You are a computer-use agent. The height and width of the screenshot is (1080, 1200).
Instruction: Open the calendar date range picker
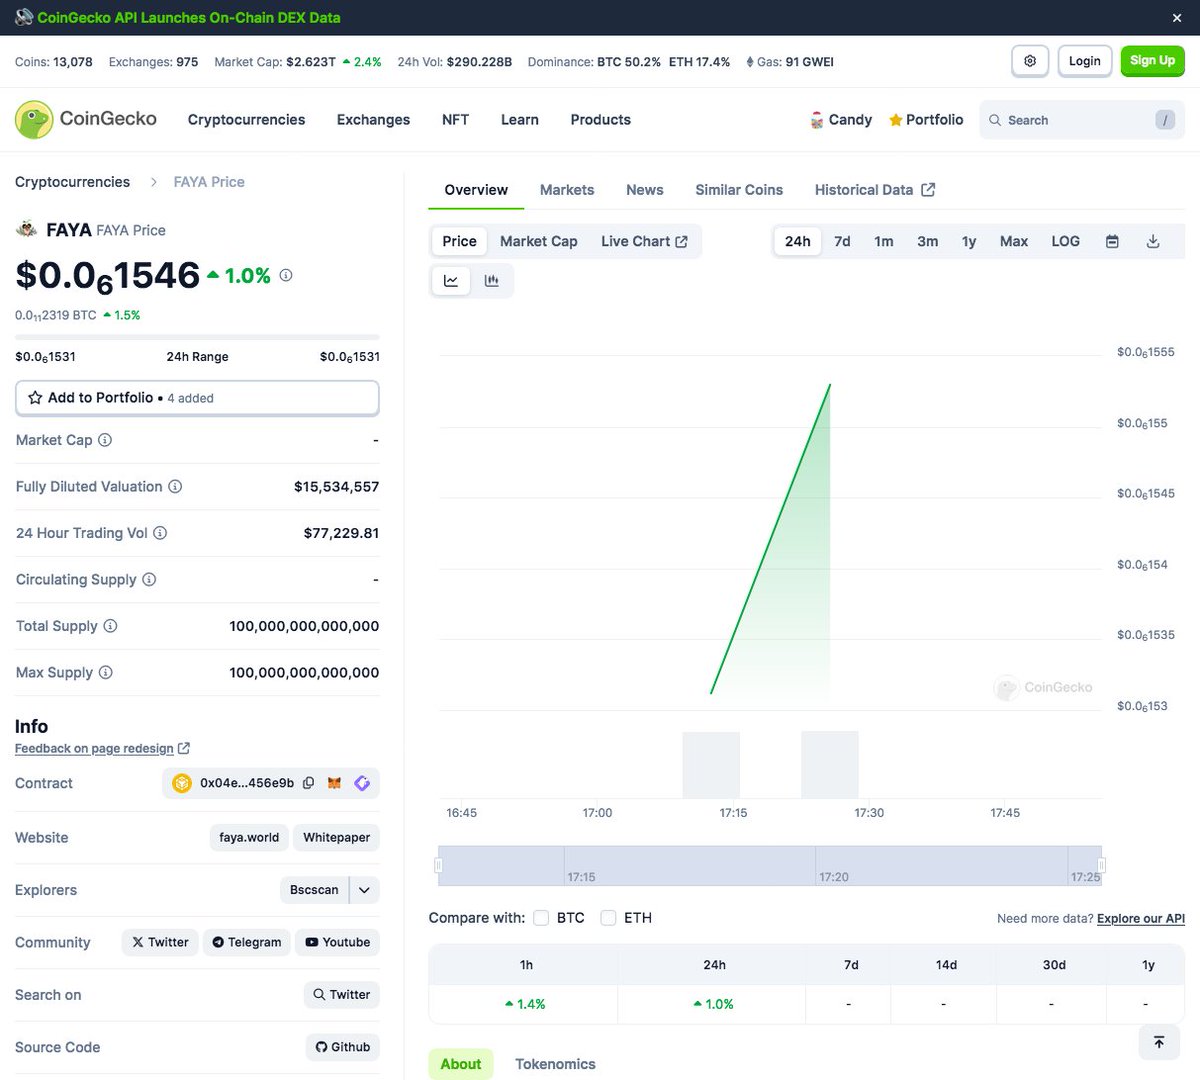tap(1112, 241)
